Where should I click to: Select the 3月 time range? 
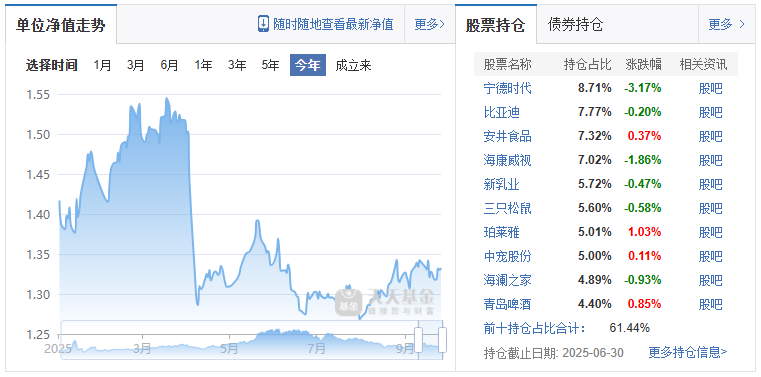(135, 66)
